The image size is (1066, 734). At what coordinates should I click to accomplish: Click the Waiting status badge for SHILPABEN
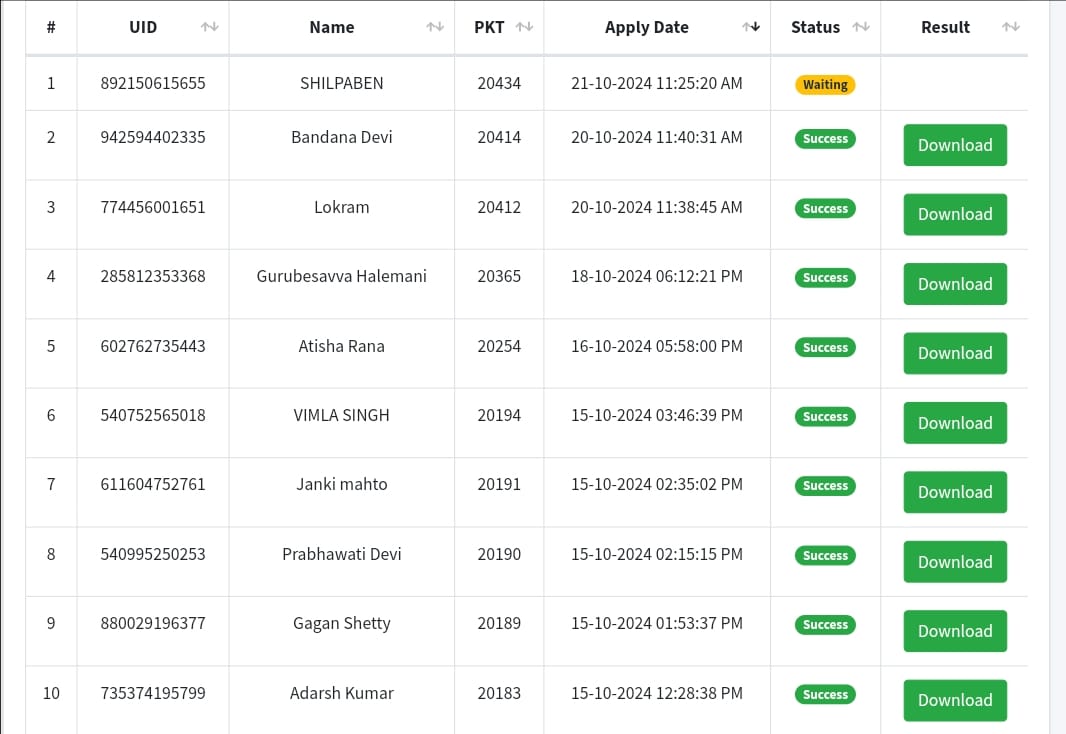[x=825, y=85]
